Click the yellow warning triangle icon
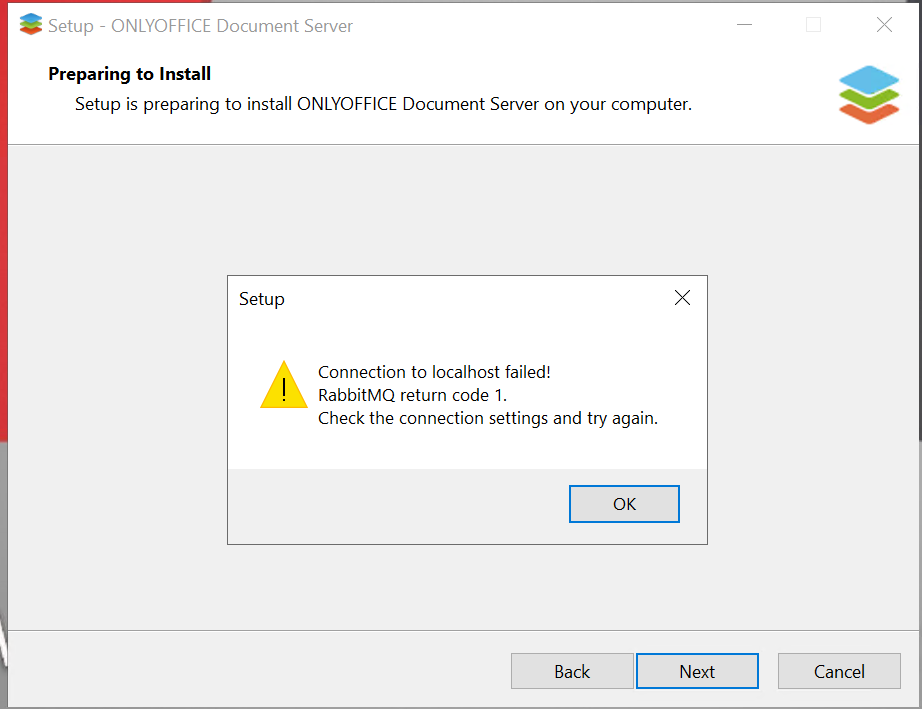This screenshot has height=709, width=922. (283, 386)
